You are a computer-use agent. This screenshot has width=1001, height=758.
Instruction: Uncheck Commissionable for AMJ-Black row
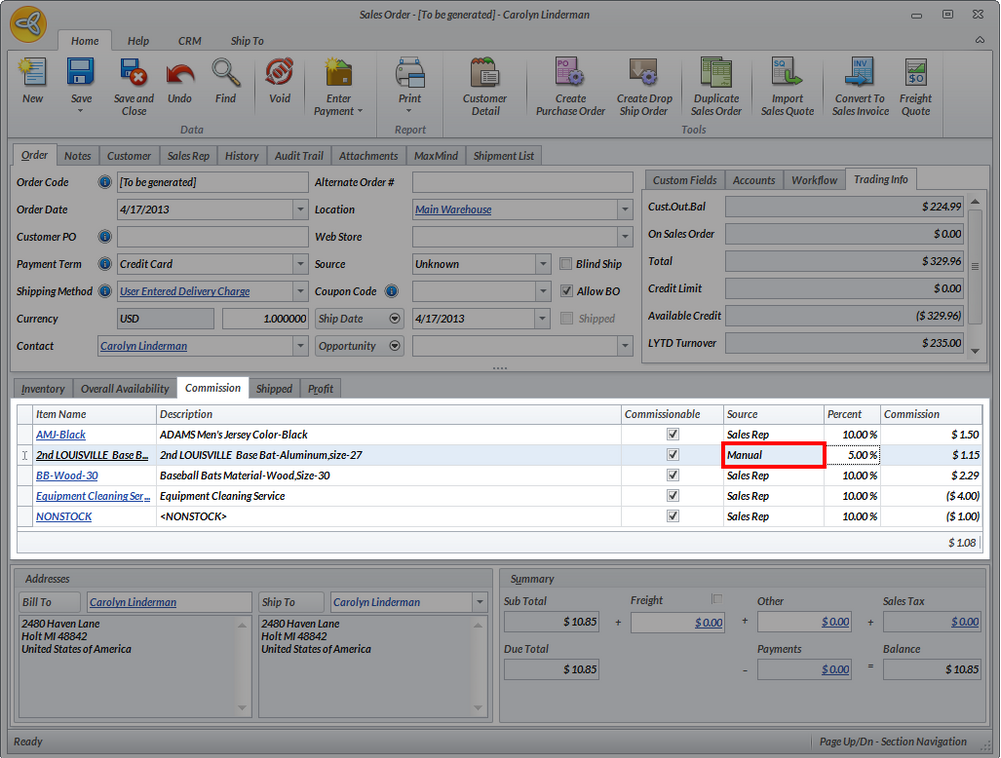673,435
